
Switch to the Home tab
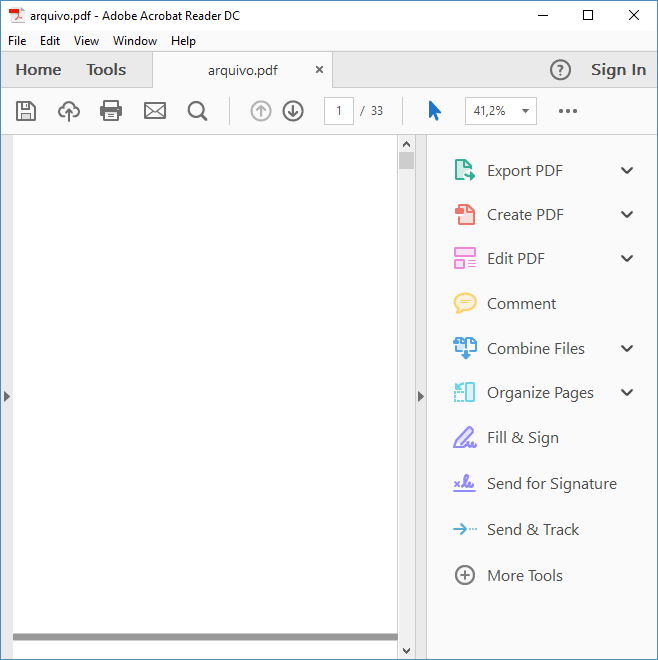point(38,70)
